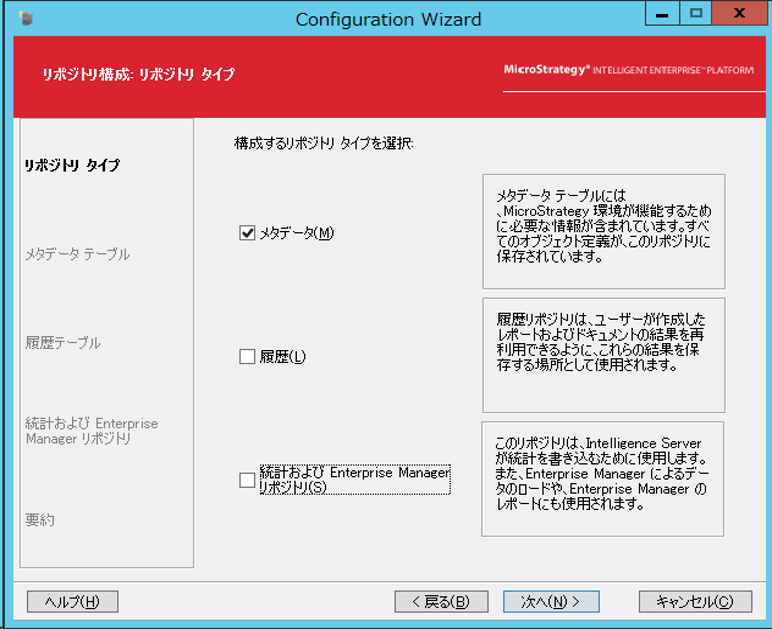This screenshot has height=629, width=772.
Task: Select 履歴テーブル step in sidebar
Action: 63,343
